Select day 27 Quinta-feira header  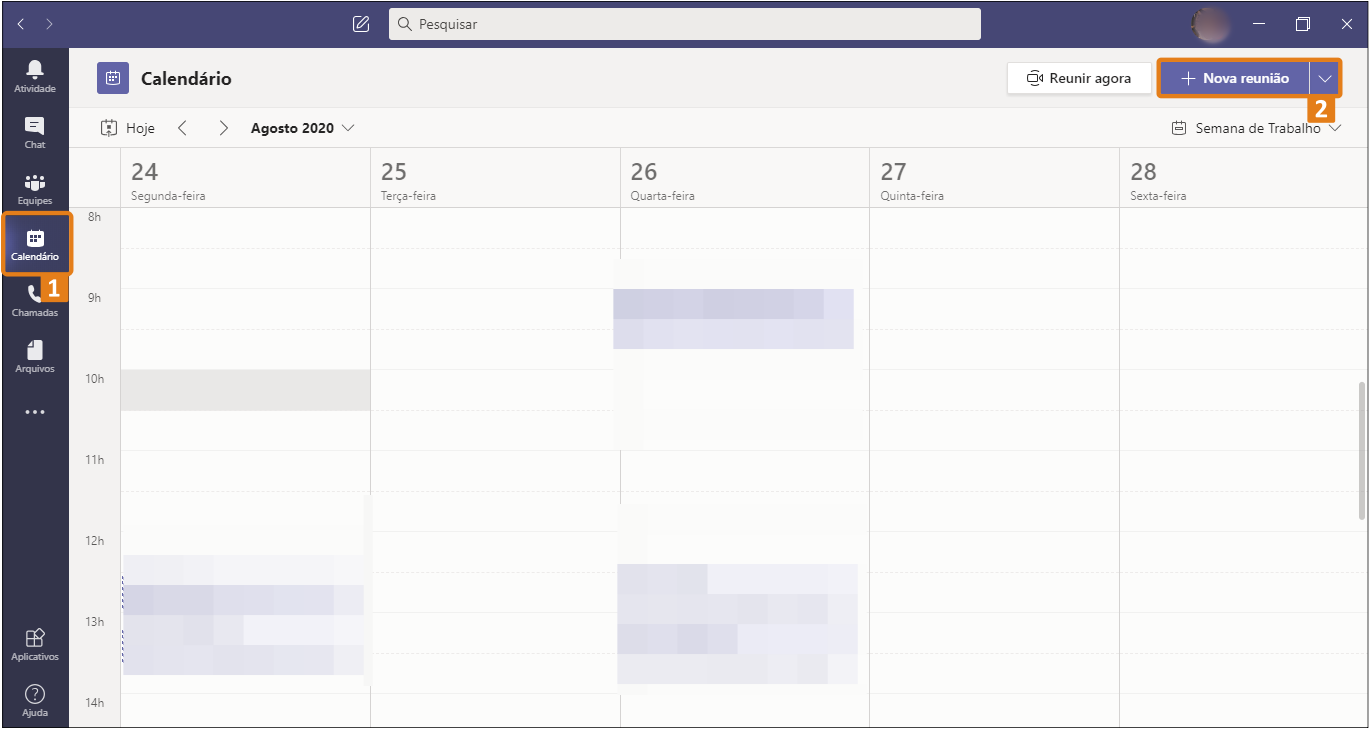(994, 180)
